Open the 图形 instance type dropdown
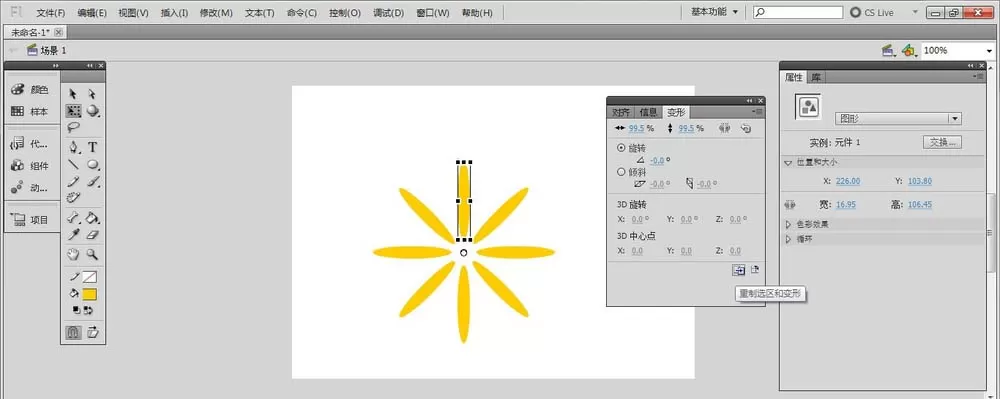The image size is (1000, 399). (898, 119)
